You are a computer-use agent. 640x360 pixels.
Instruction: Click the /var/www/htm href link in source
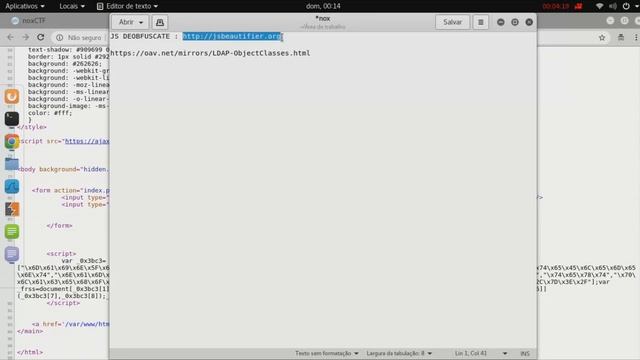(x=87, y=324)
